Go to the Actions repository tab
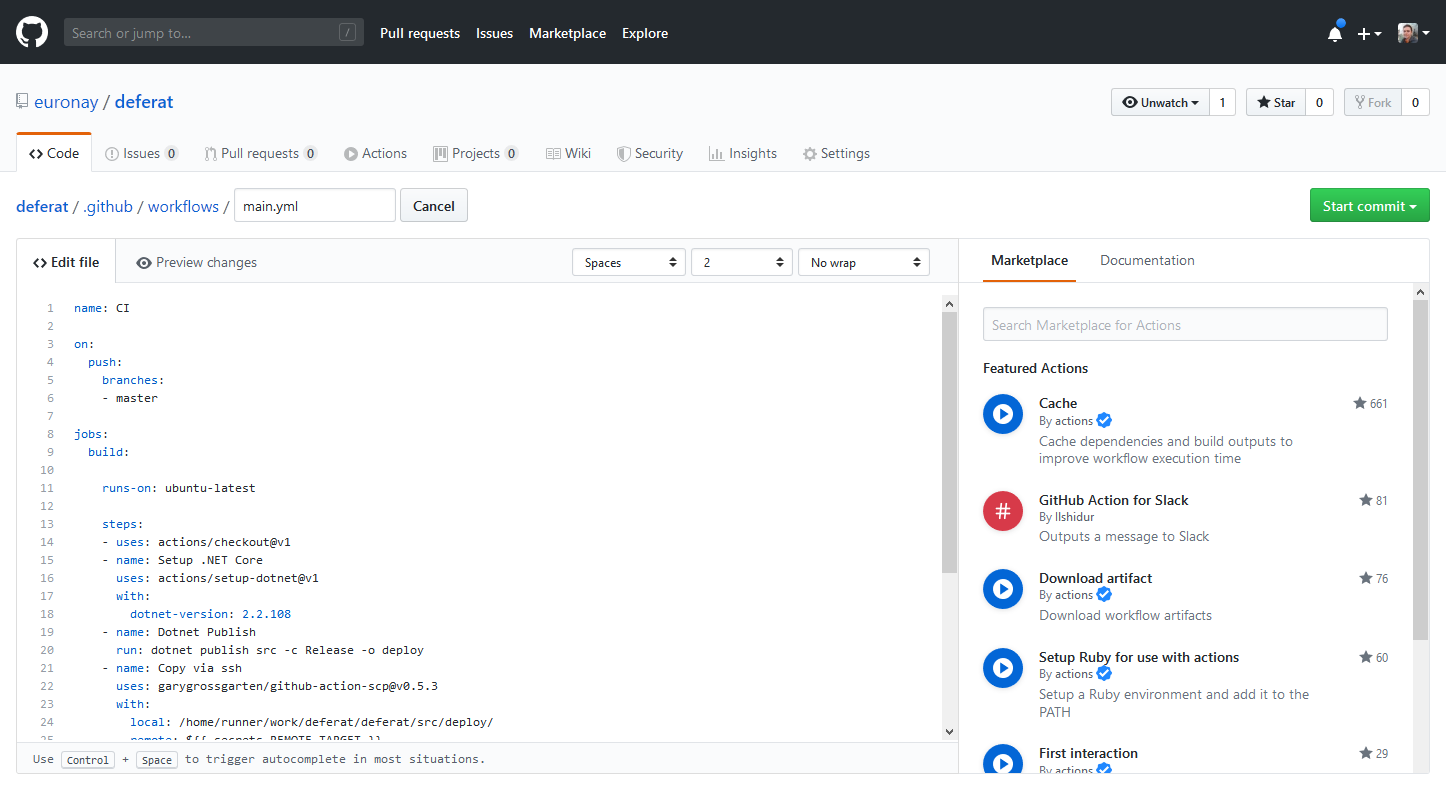This screenshot has width=1446, height=790. 375,153
